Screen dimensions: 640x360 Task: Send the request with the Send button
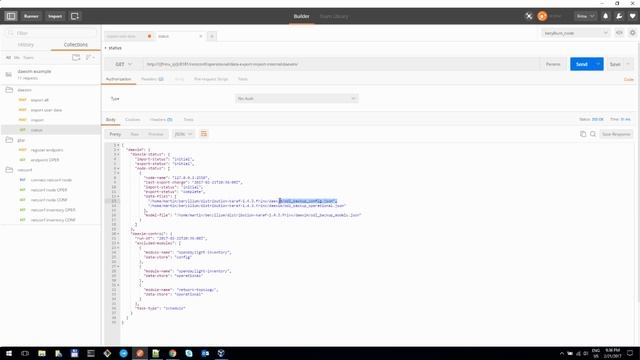(x=582, y=64)
